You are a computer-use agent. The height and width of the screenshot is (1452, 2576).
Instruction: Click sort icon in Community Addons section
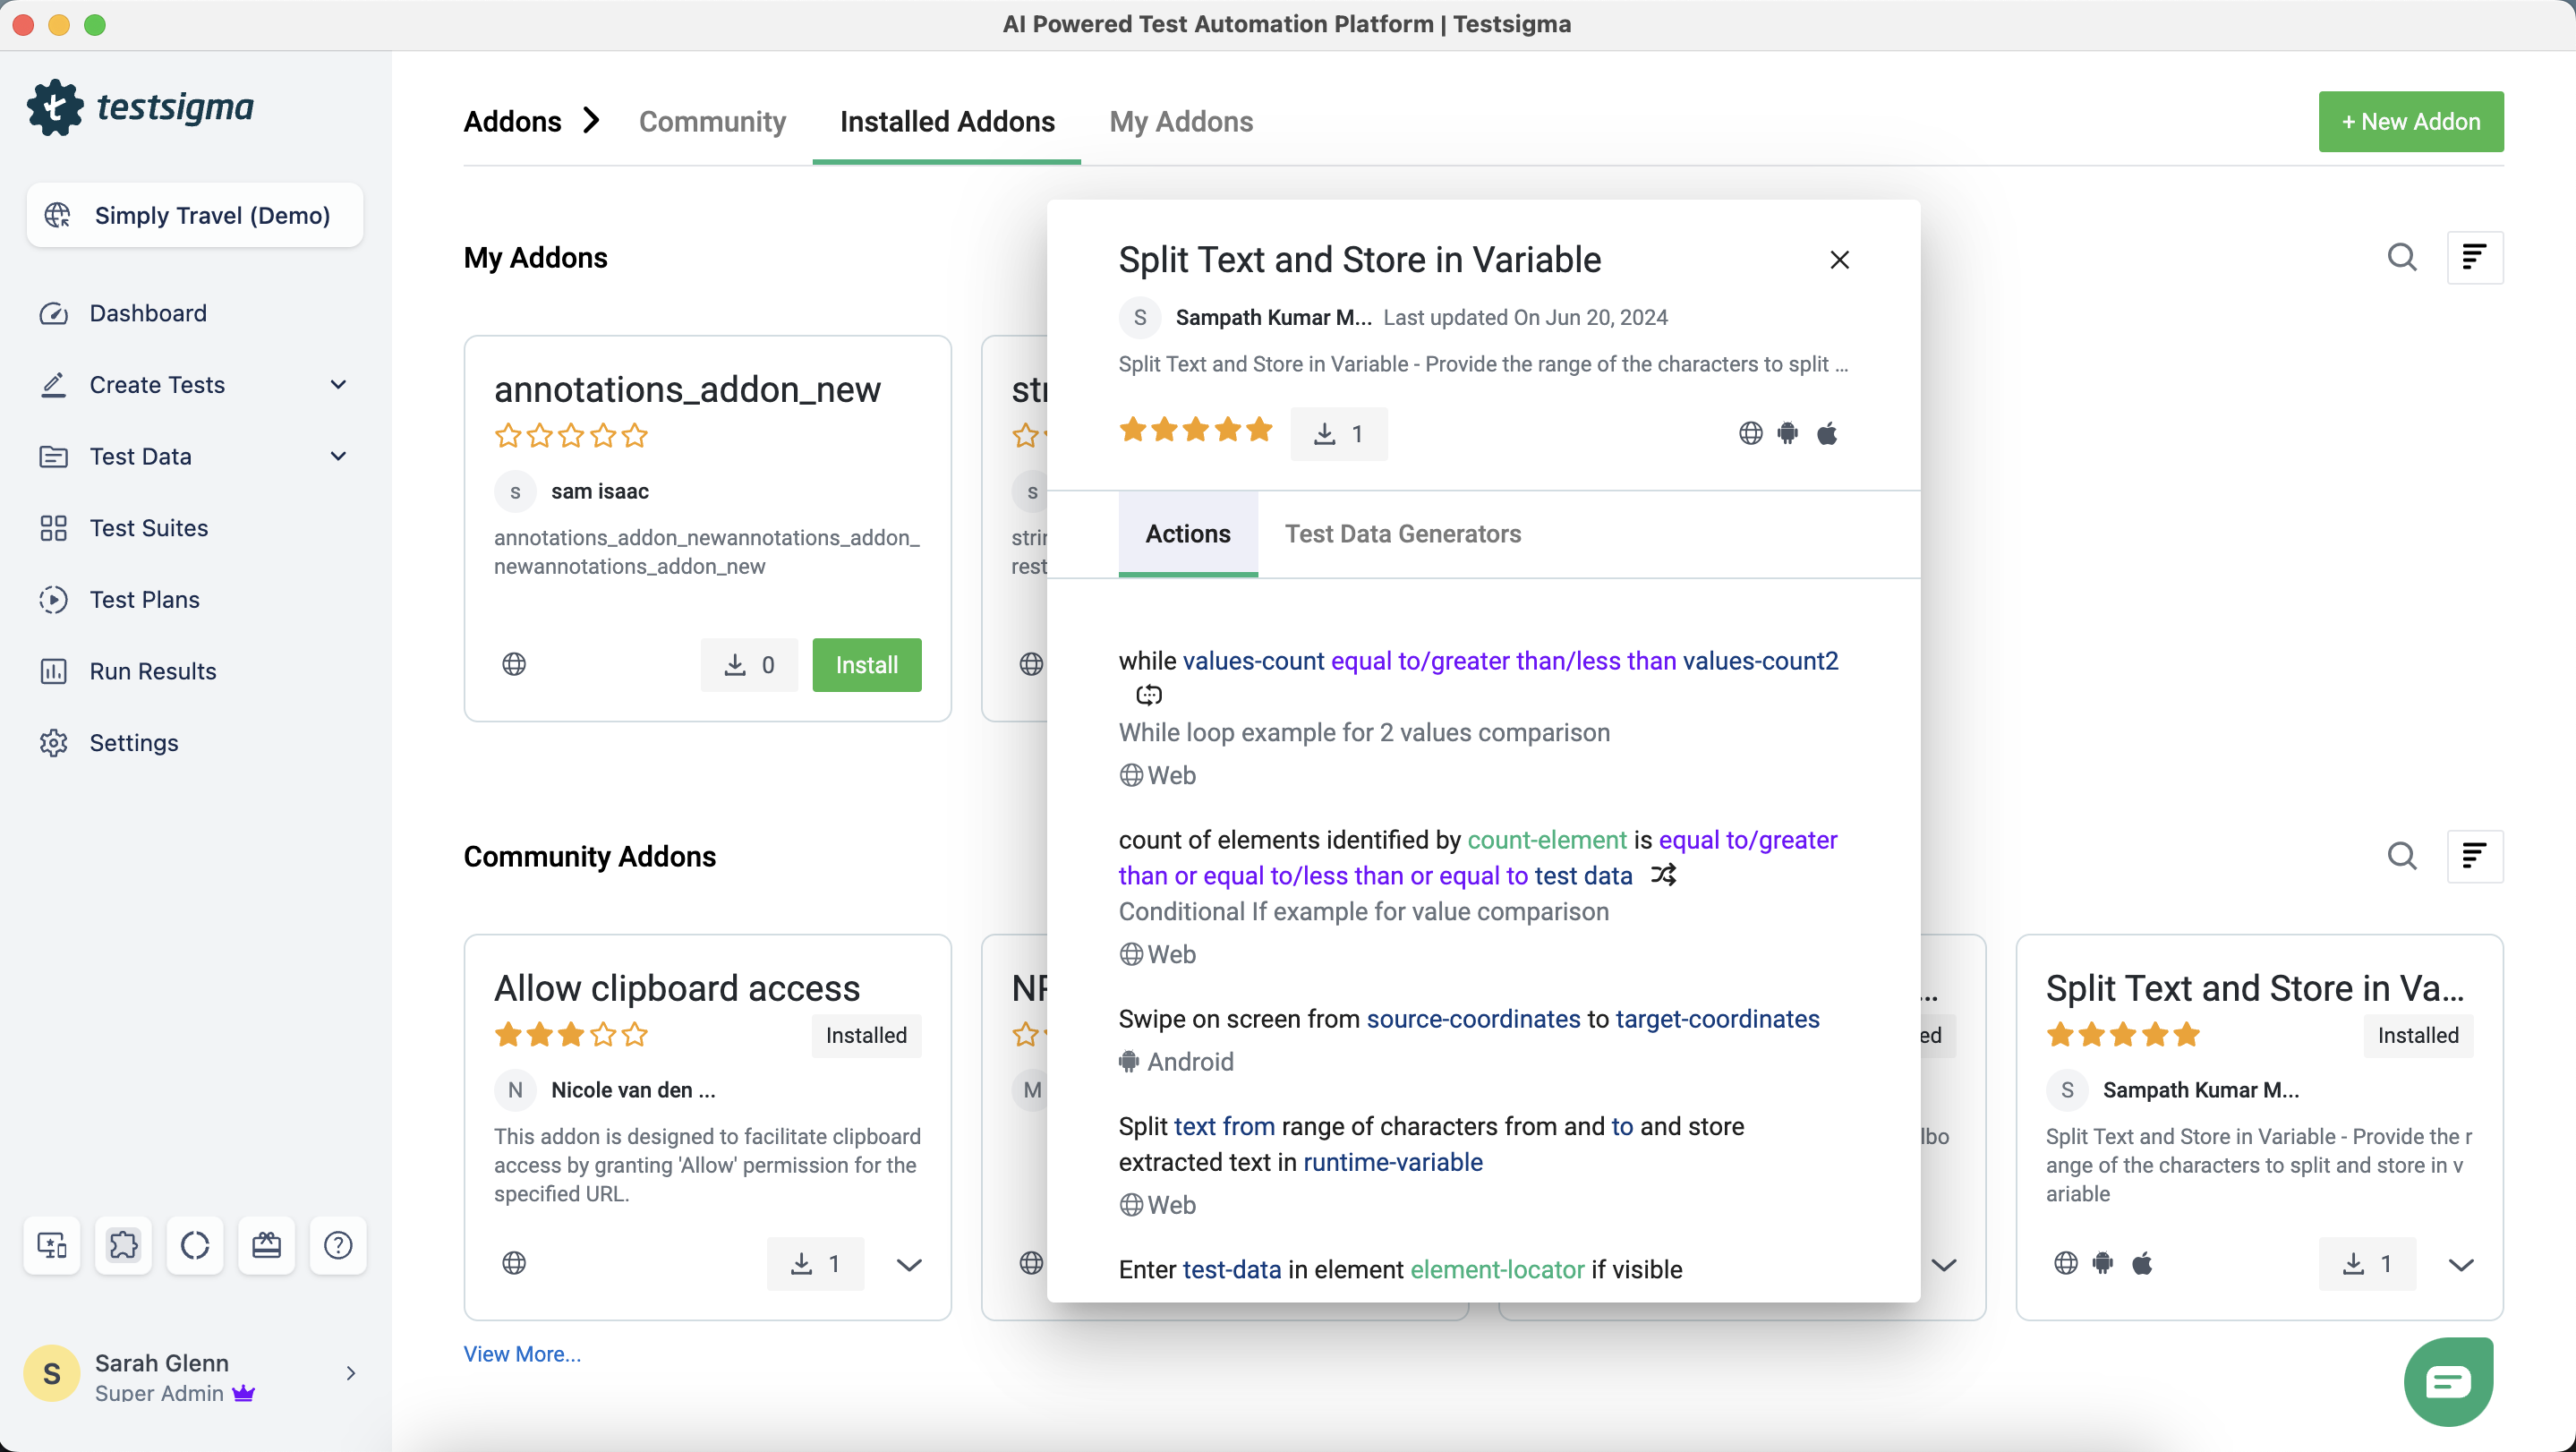point(2474,857)
